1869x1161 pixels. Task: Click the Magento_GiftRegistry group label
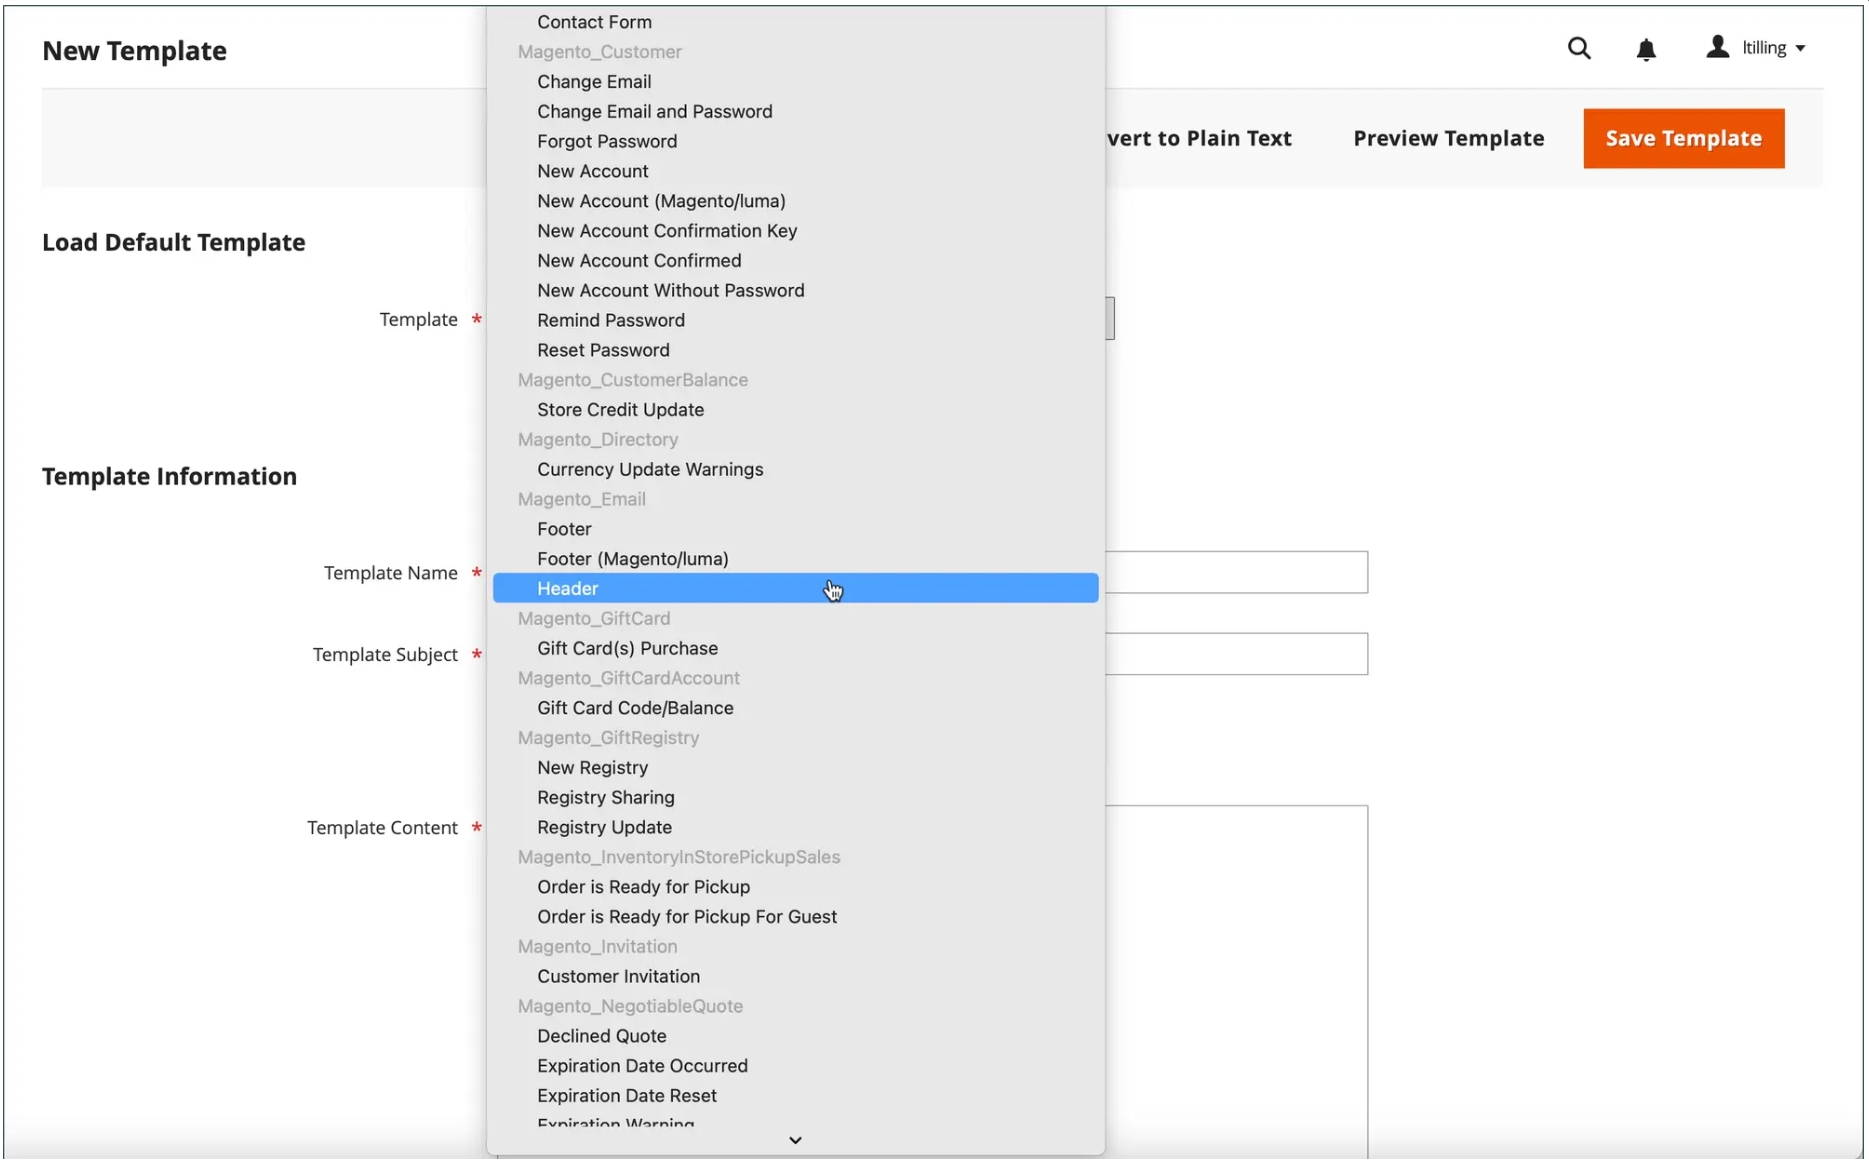coord(608,738)
